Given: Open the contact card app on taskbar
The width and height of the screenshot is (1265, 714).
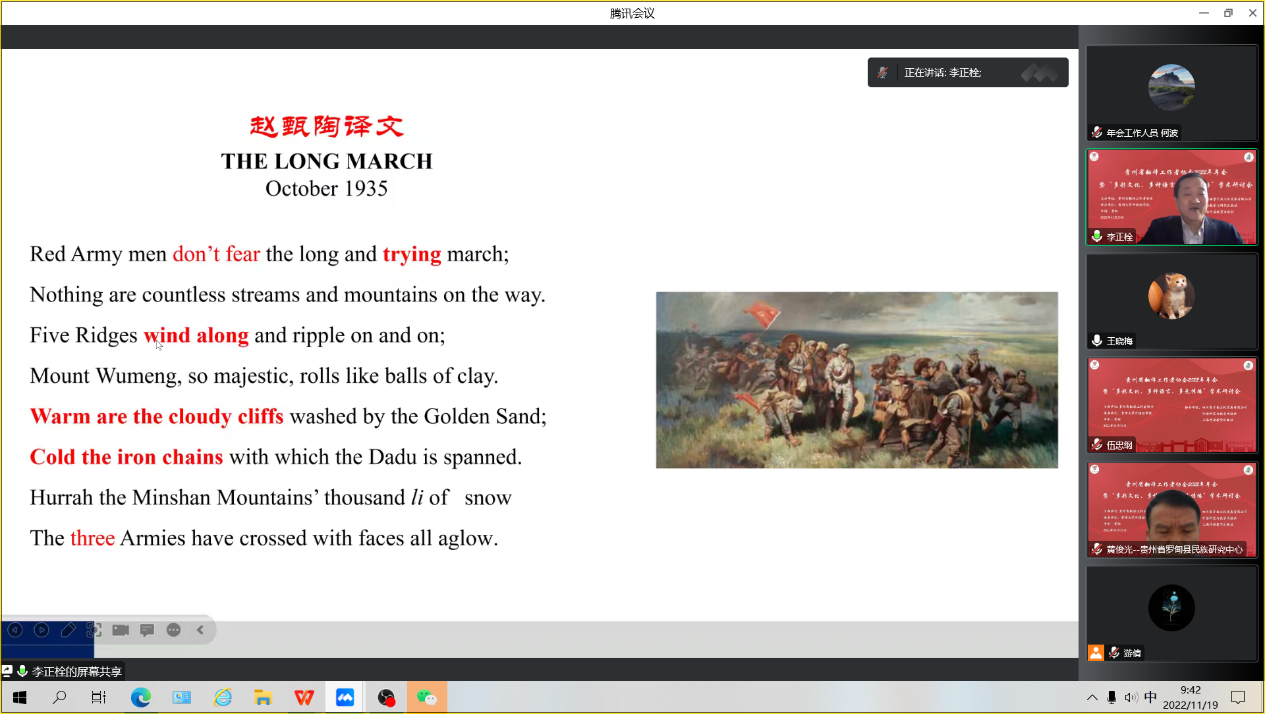Looking at the screenshot, I should [181, 698].
